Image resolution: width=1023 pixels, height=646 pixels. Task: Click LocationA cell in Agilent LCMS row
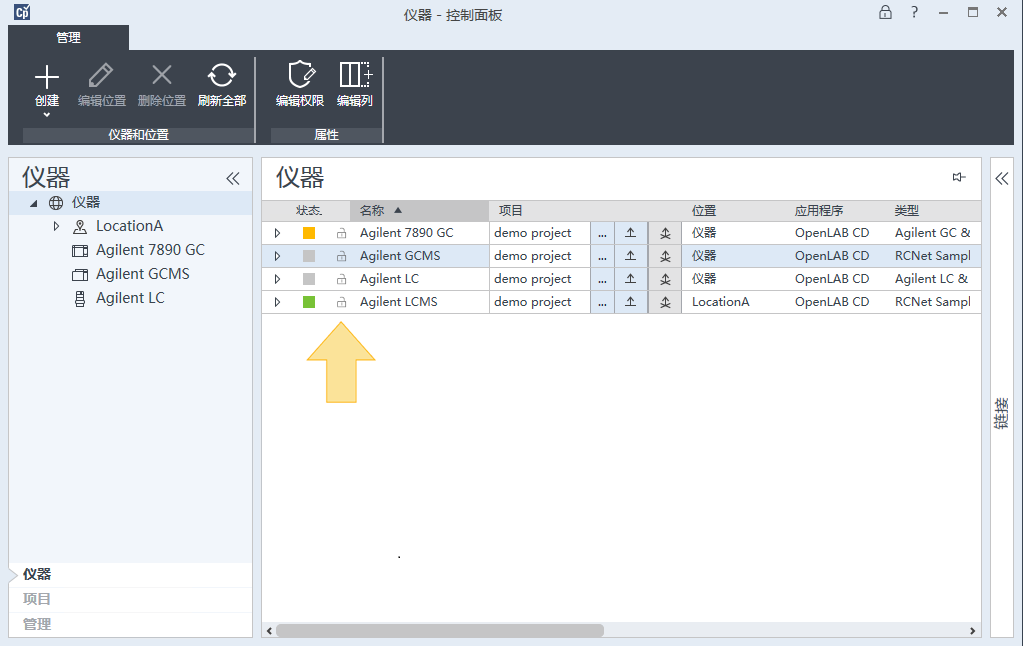click(x=720, y=302)
